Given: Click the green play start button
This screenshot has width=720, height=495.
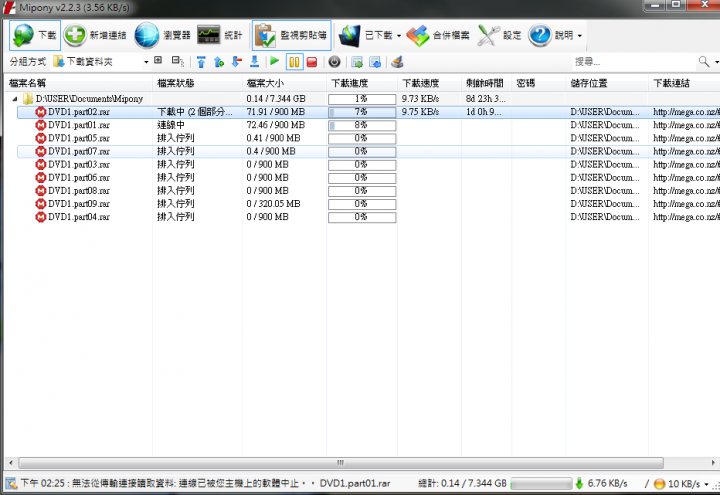Looking at the screenshot, I should 275,61.
